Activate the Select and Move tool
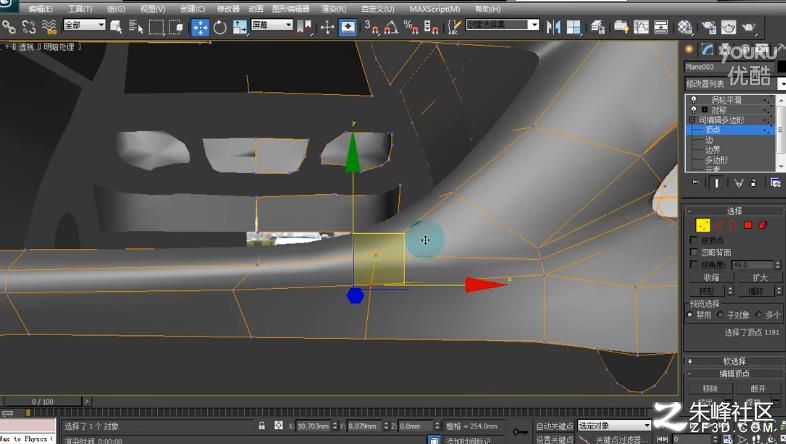 click(x=200, y=27)
